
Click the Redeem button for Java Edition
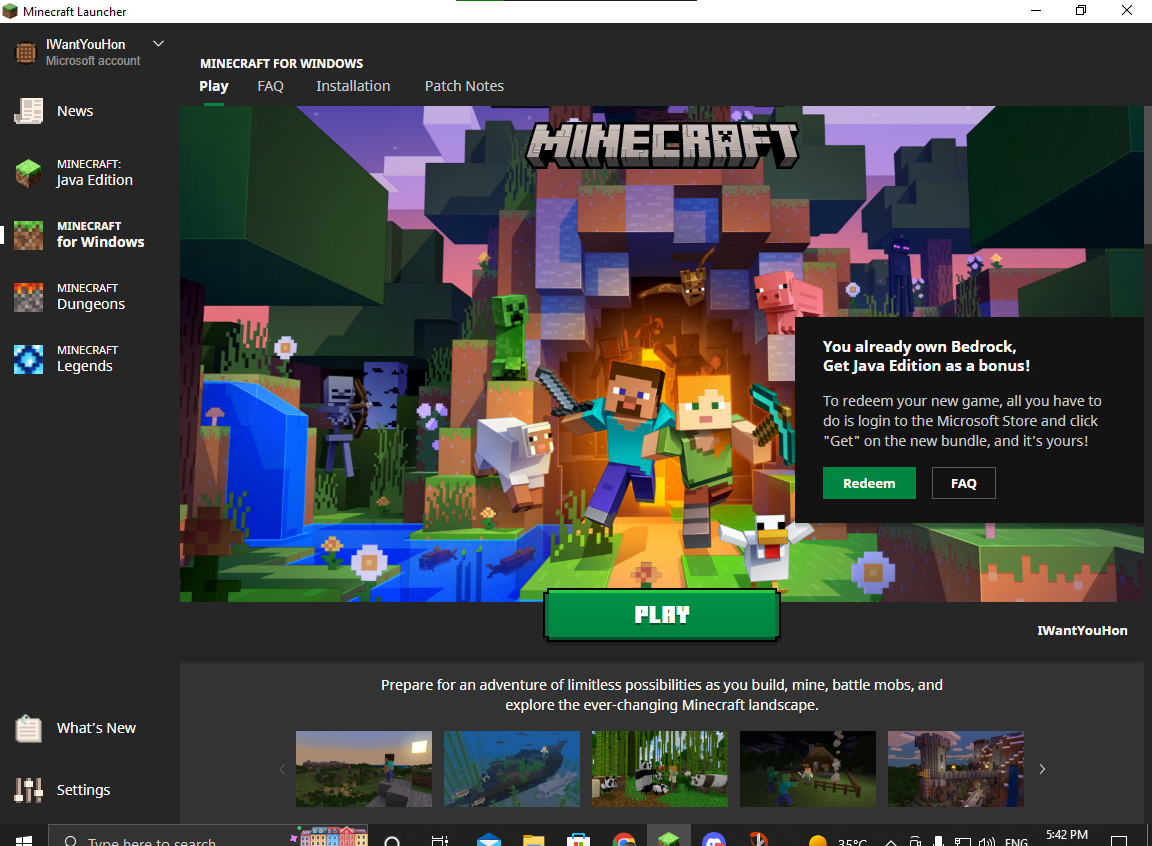point(869,483)
